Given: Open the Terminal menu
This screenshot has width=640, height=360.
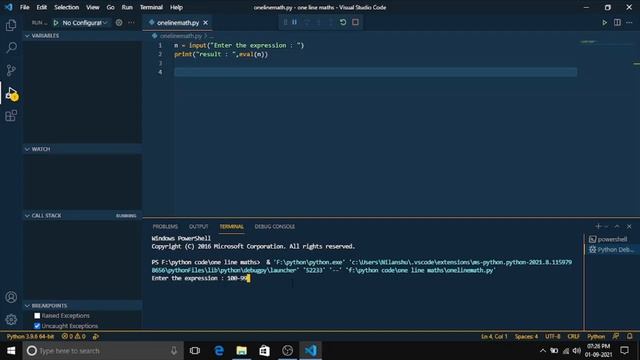Looking at the screenshot, I should pyautogui.click(x=151, y=7).
